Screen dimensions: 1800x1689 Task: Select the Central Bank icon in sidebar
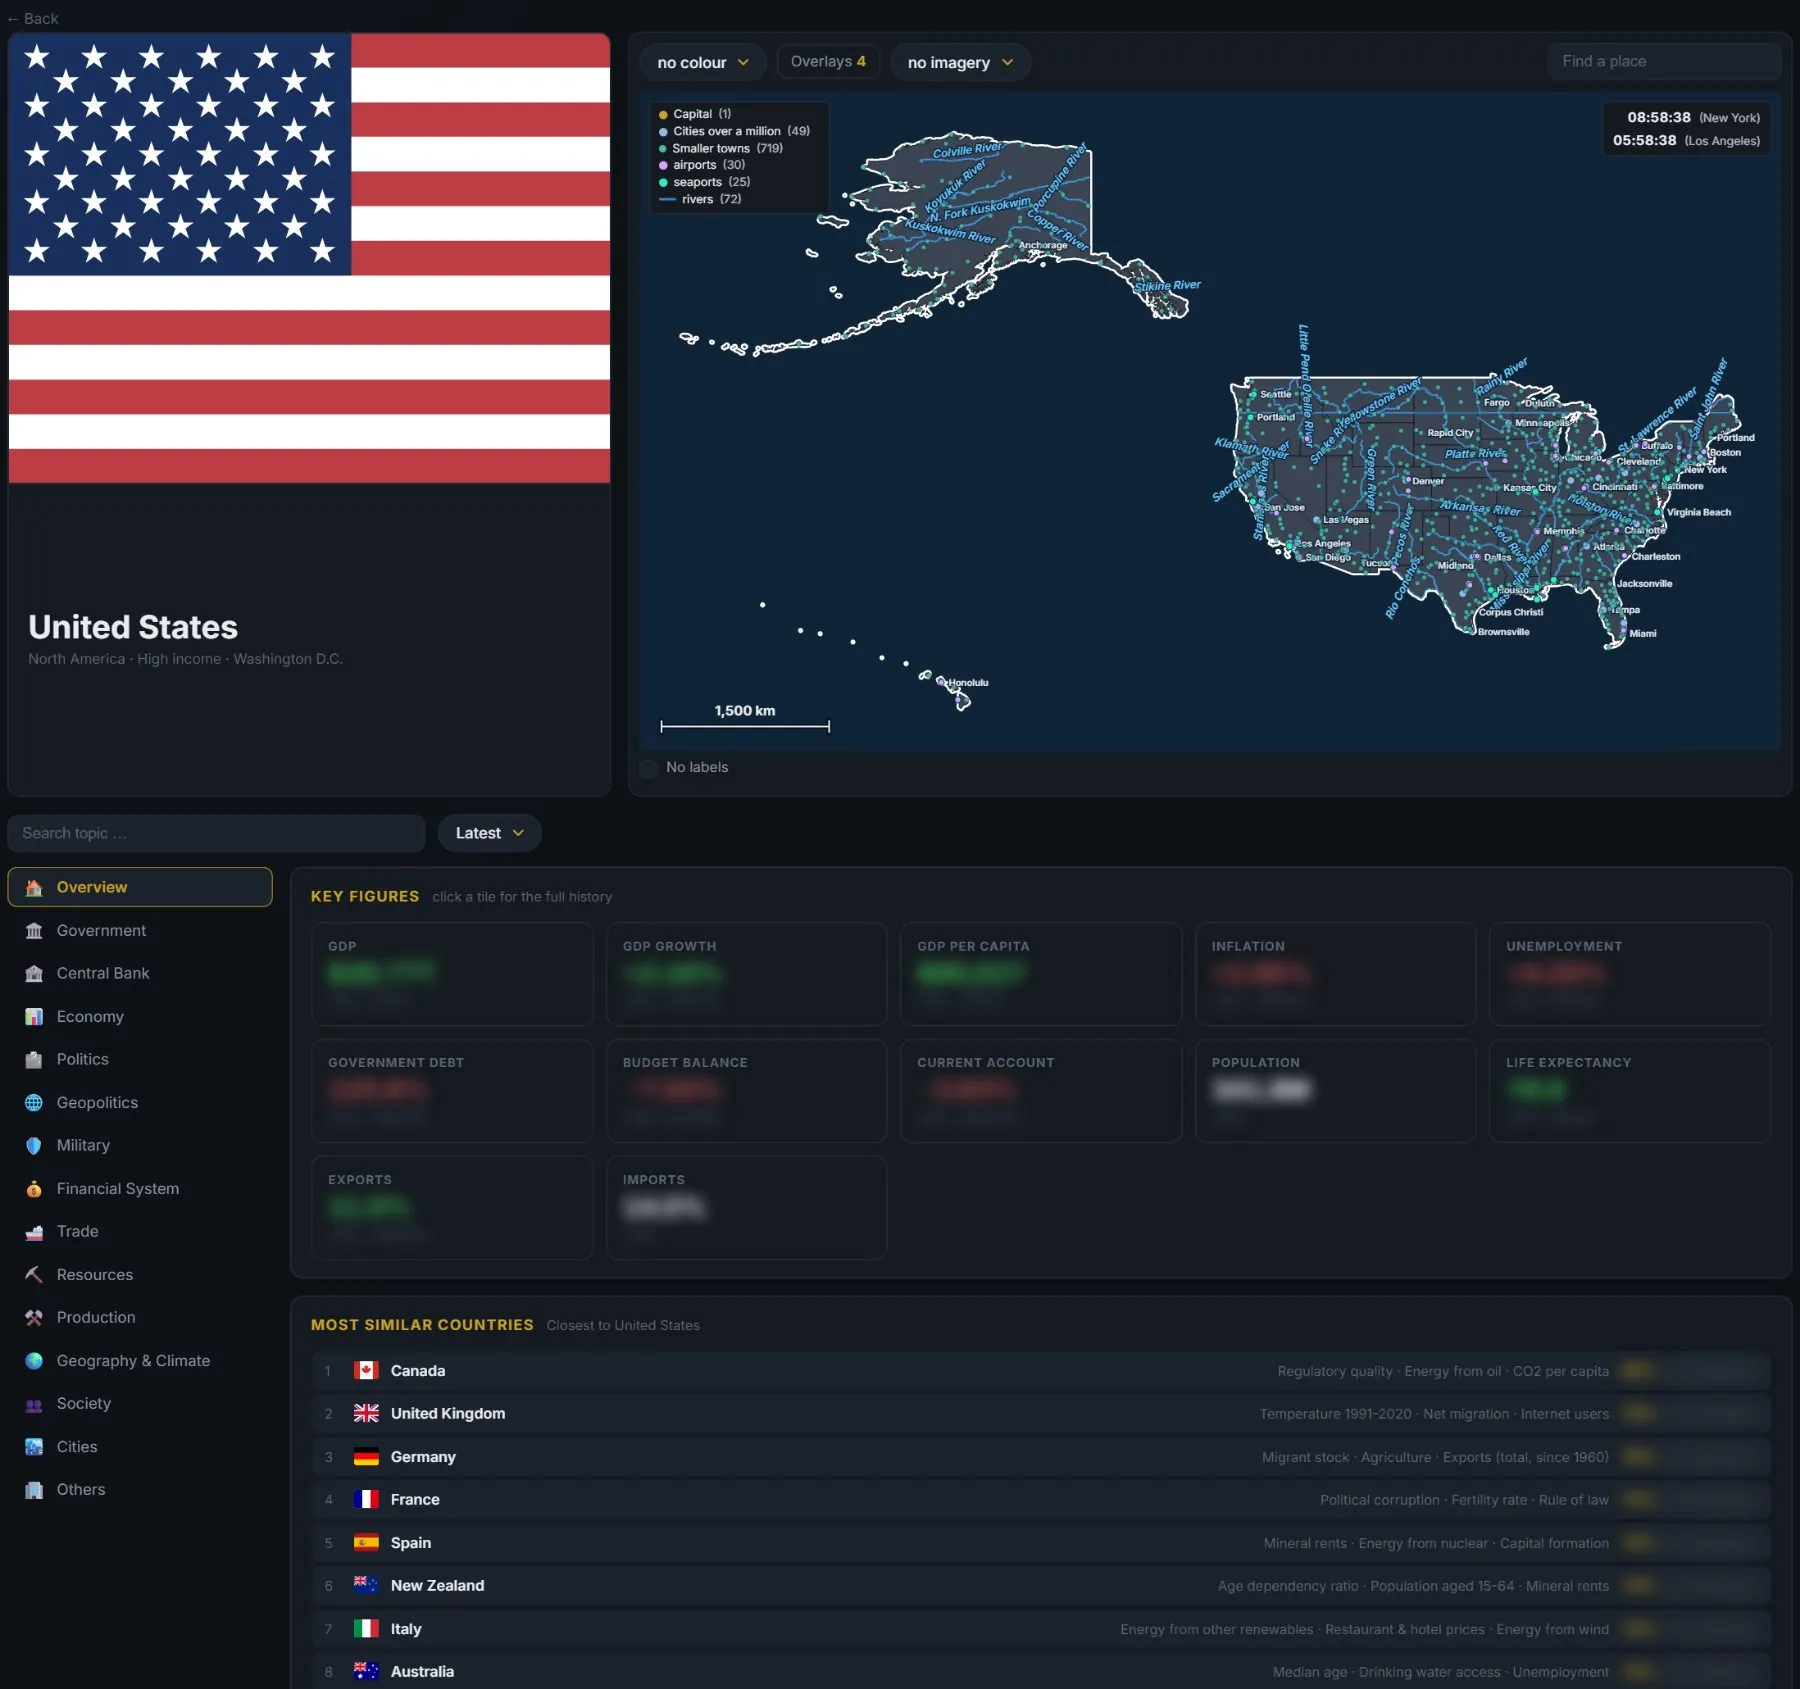click(x=34, y=974)
